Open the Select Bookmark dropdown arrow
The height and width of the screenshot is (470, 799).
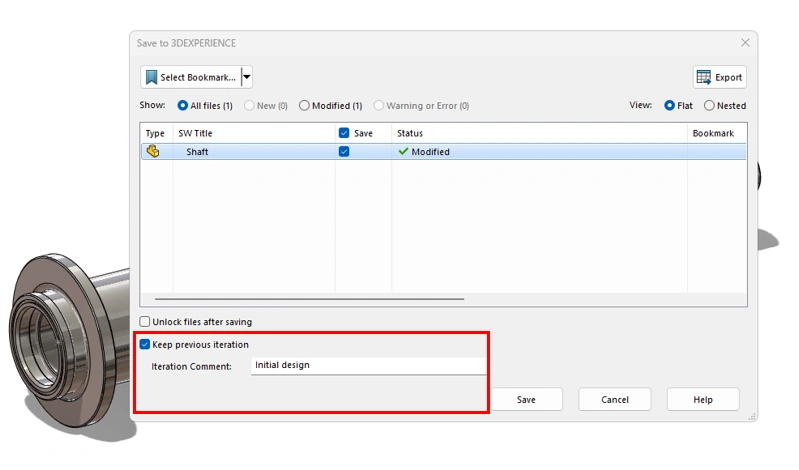(247, 77)
